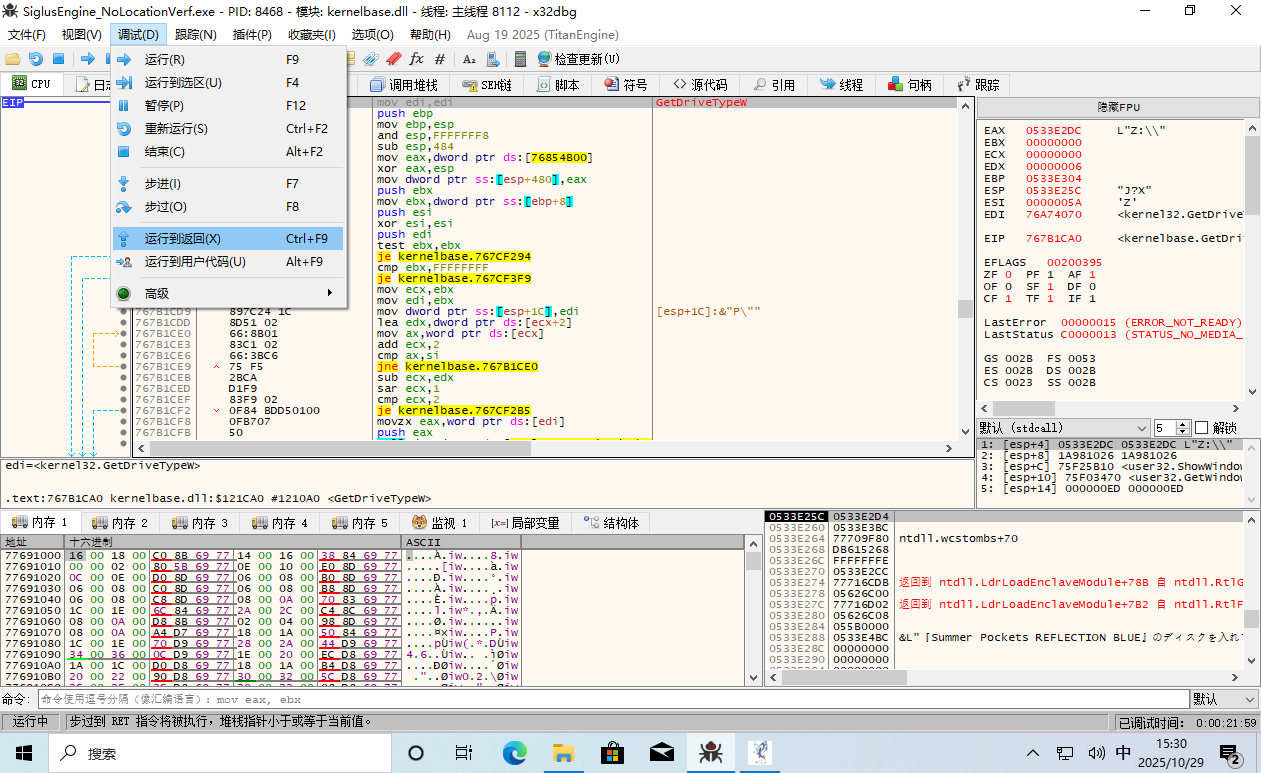The width and height of the screenshot is (1261, 773).
Task: Open the 内存 2 dump tab
Action: 120,522
